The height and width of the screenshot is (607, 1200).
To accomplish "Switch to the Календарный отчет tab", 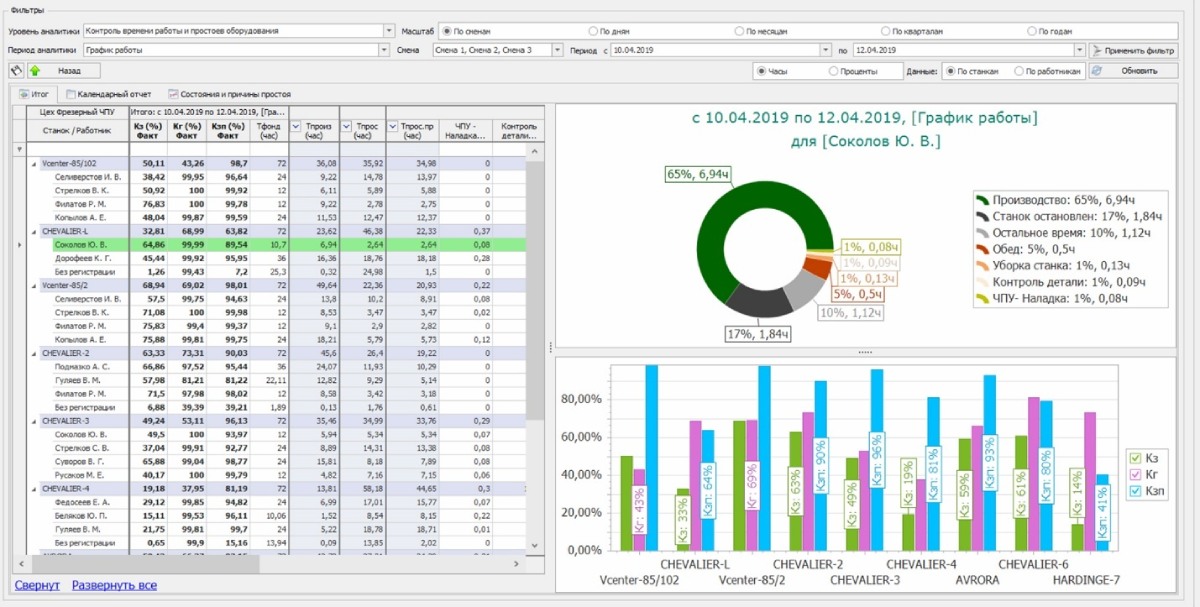I will click(108, 94).
